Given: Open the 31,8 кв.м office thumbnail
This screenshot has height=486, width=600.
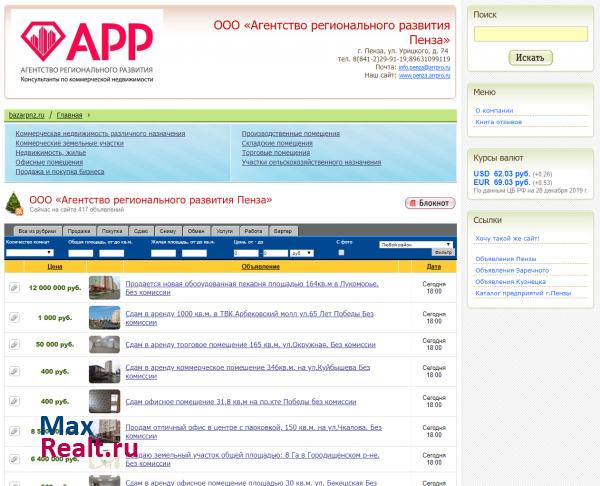Looking at the screenshot, I should coord(104,401).
